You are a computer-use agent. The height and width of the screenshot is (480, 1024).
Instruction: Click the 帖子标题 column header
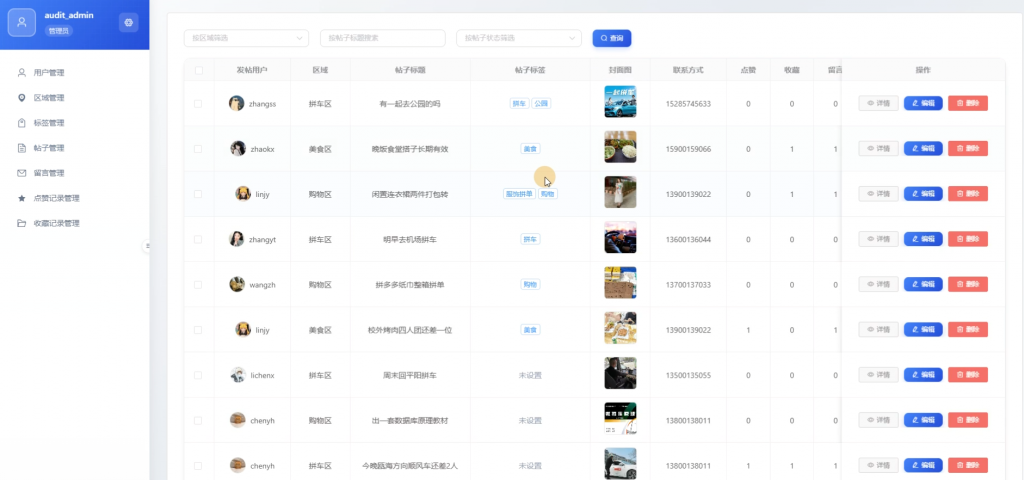(410, 70)
